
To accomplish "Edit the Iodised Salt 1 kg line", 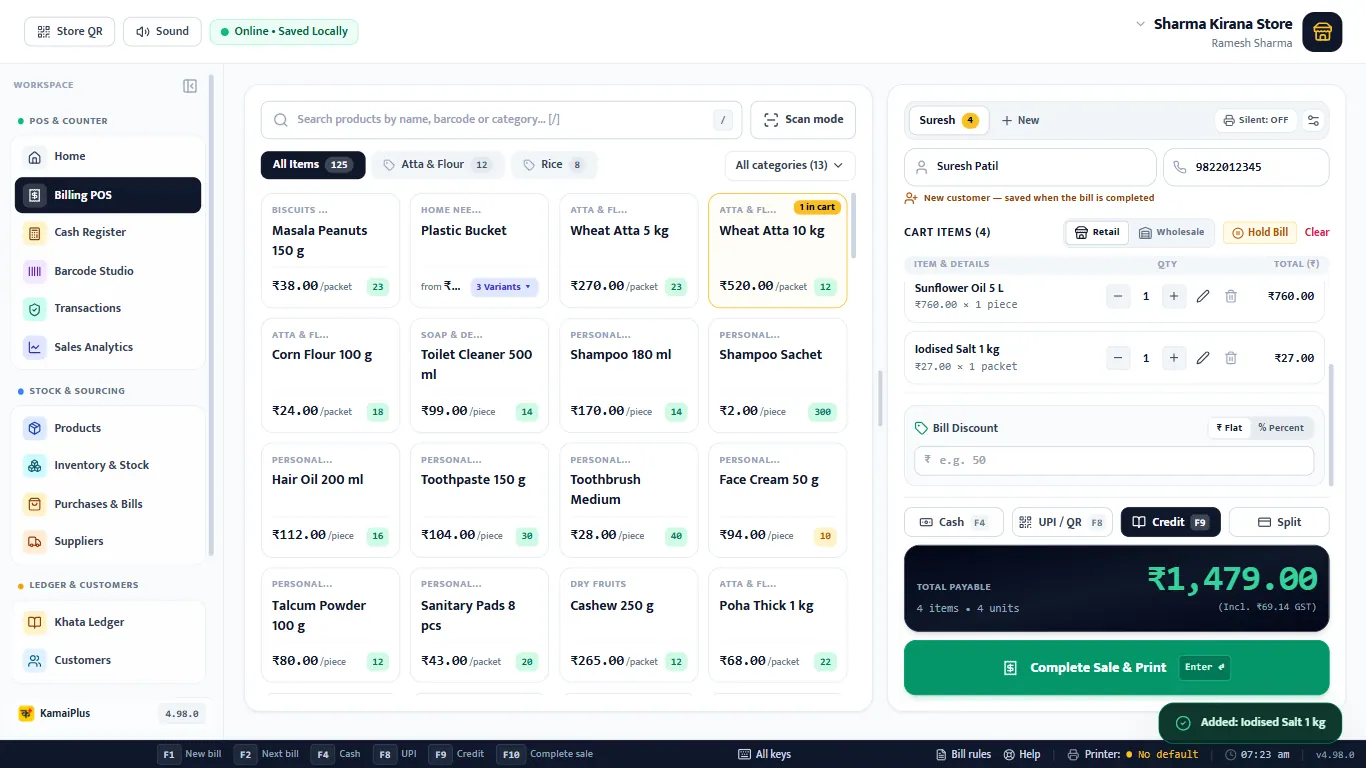I will [1203, 358].
